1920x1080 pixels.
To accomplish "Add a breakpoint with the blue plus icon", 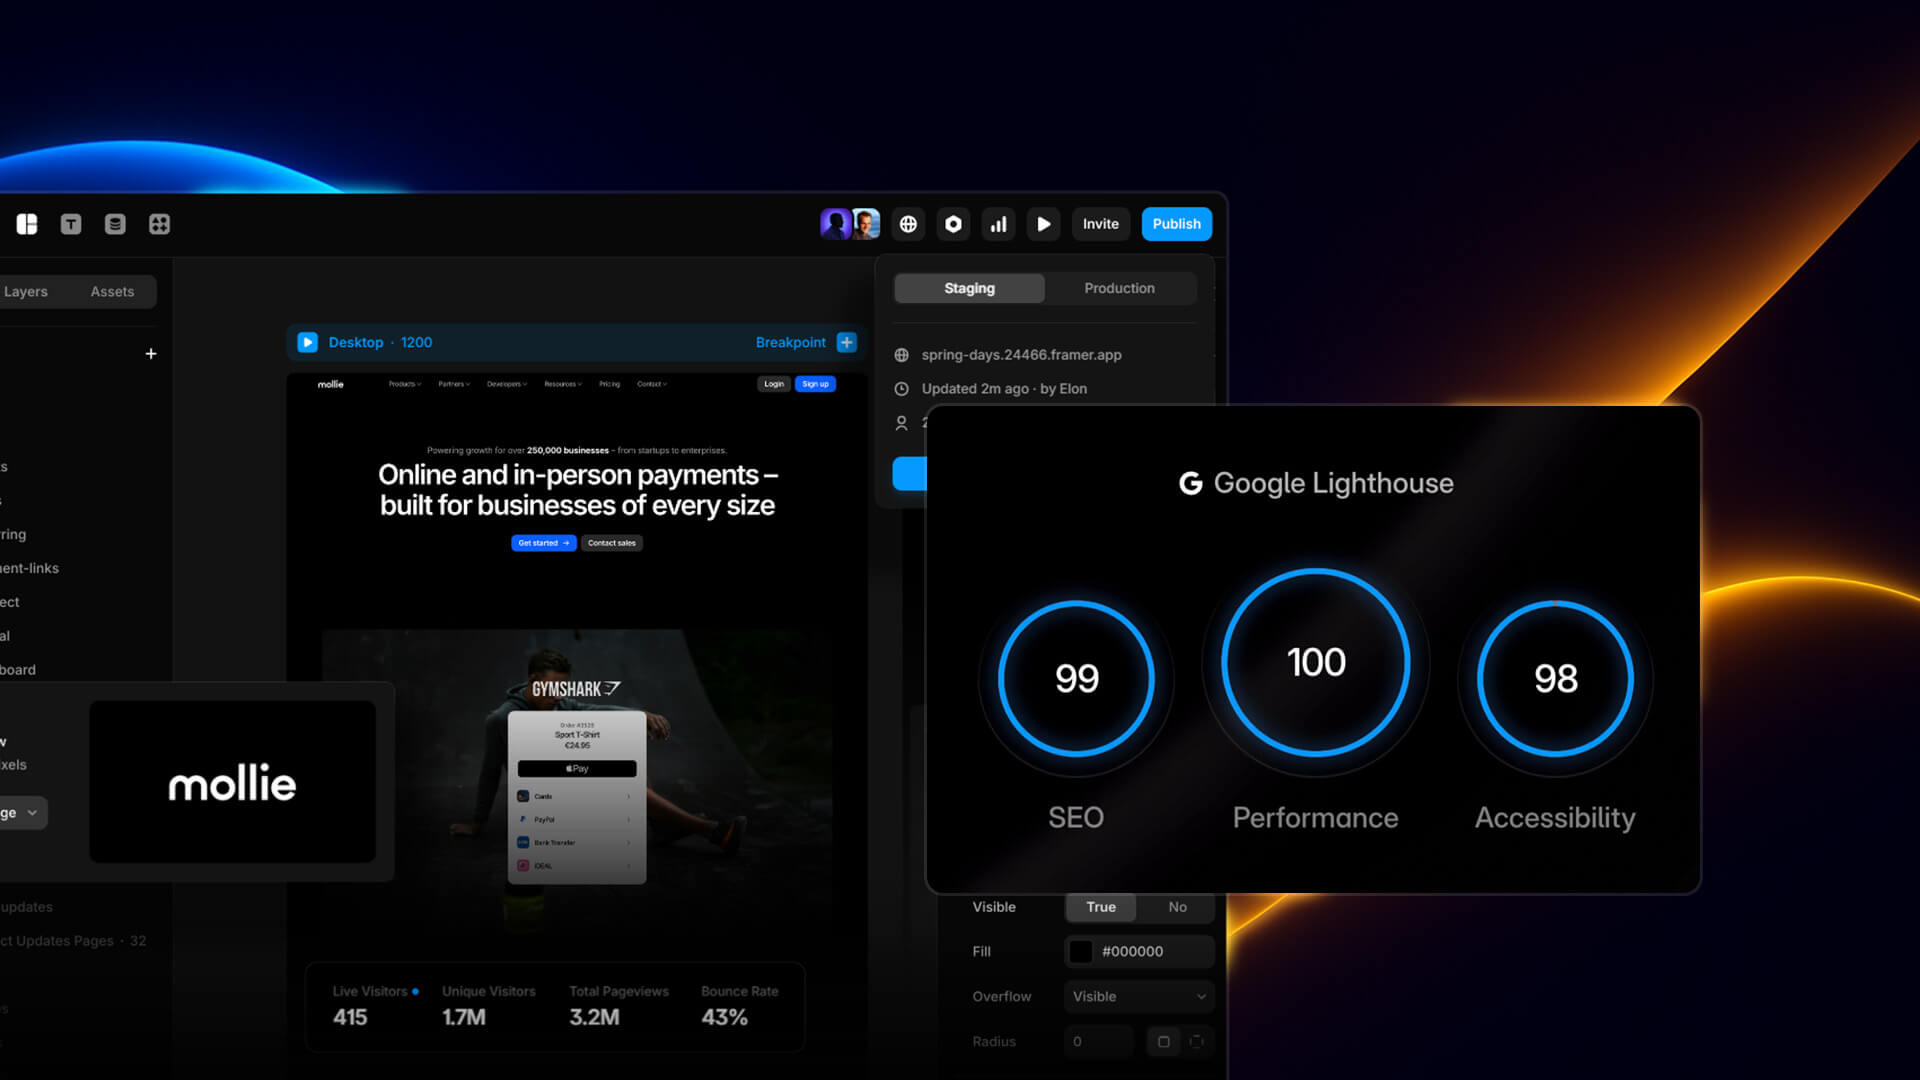I will pos(847,342).
